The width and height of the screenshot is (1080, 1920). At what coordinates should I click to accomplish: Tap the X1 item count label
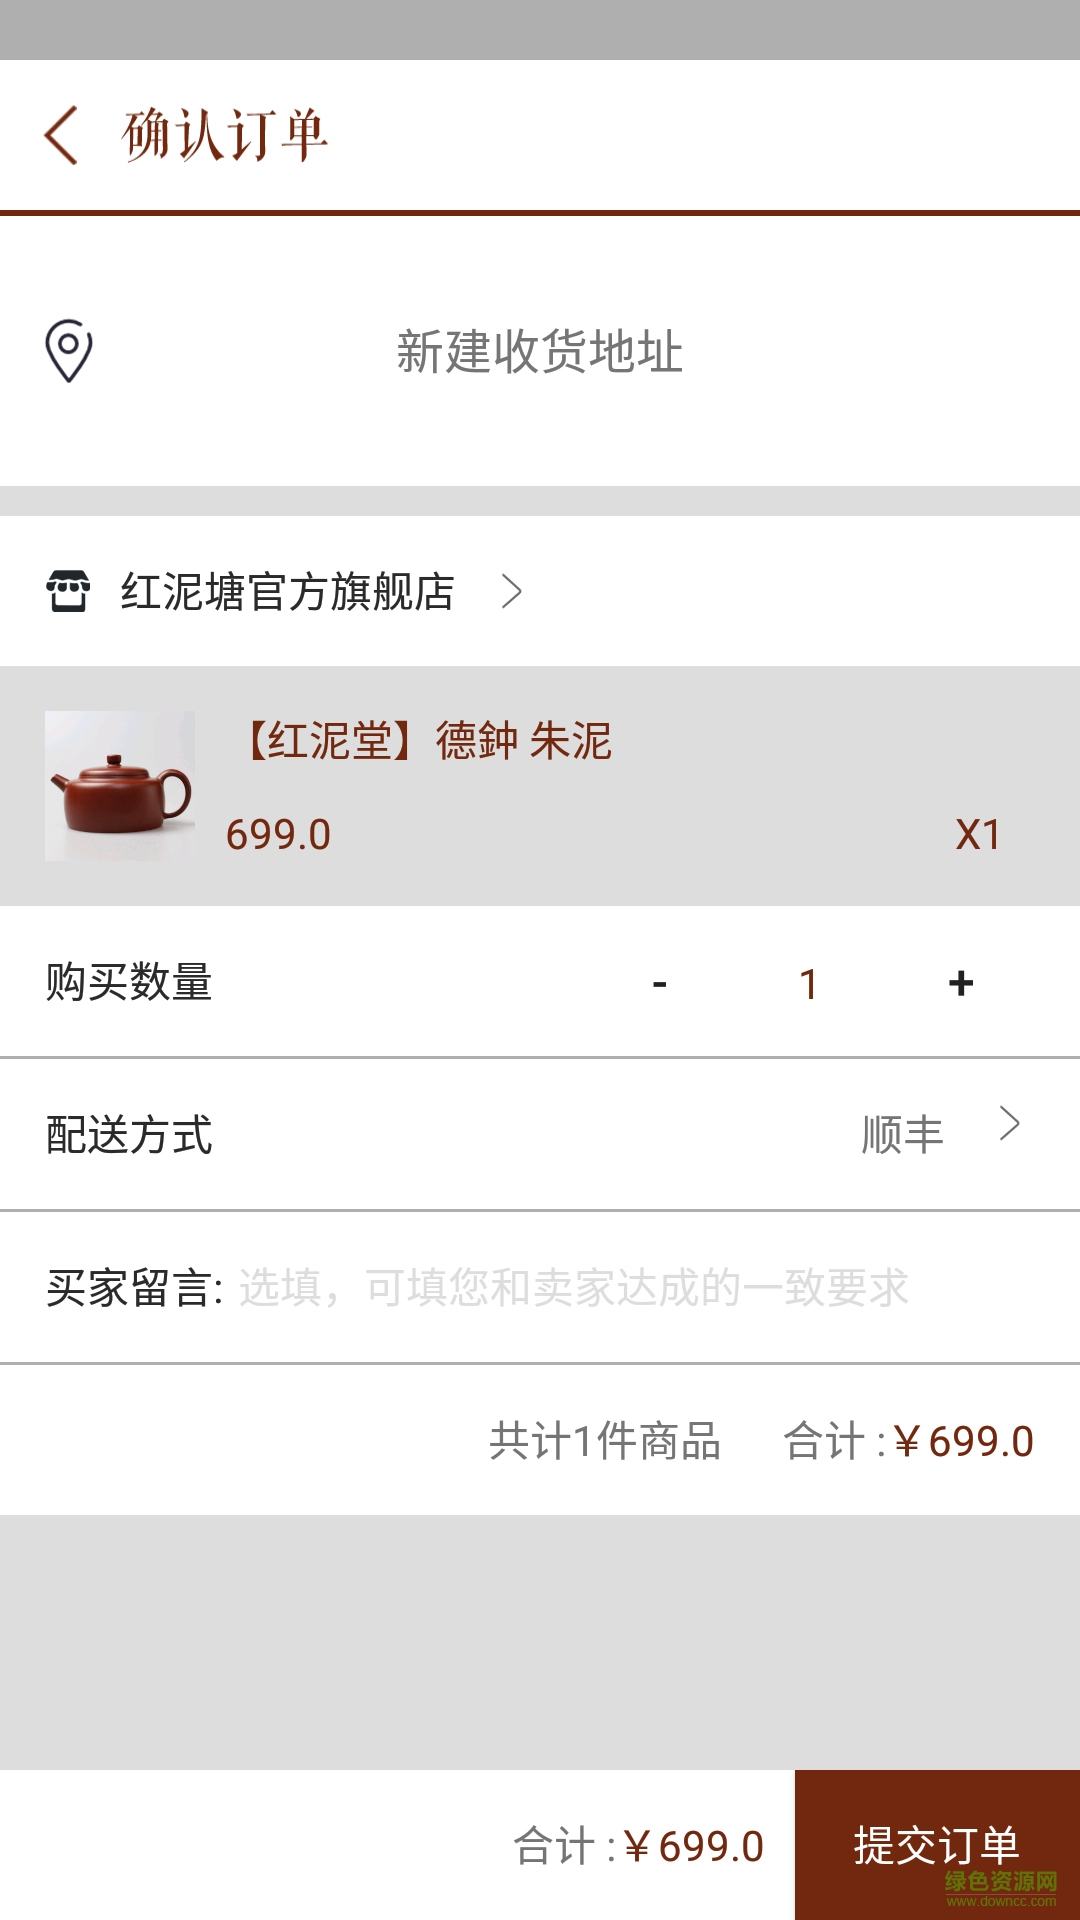pos(977,835)
